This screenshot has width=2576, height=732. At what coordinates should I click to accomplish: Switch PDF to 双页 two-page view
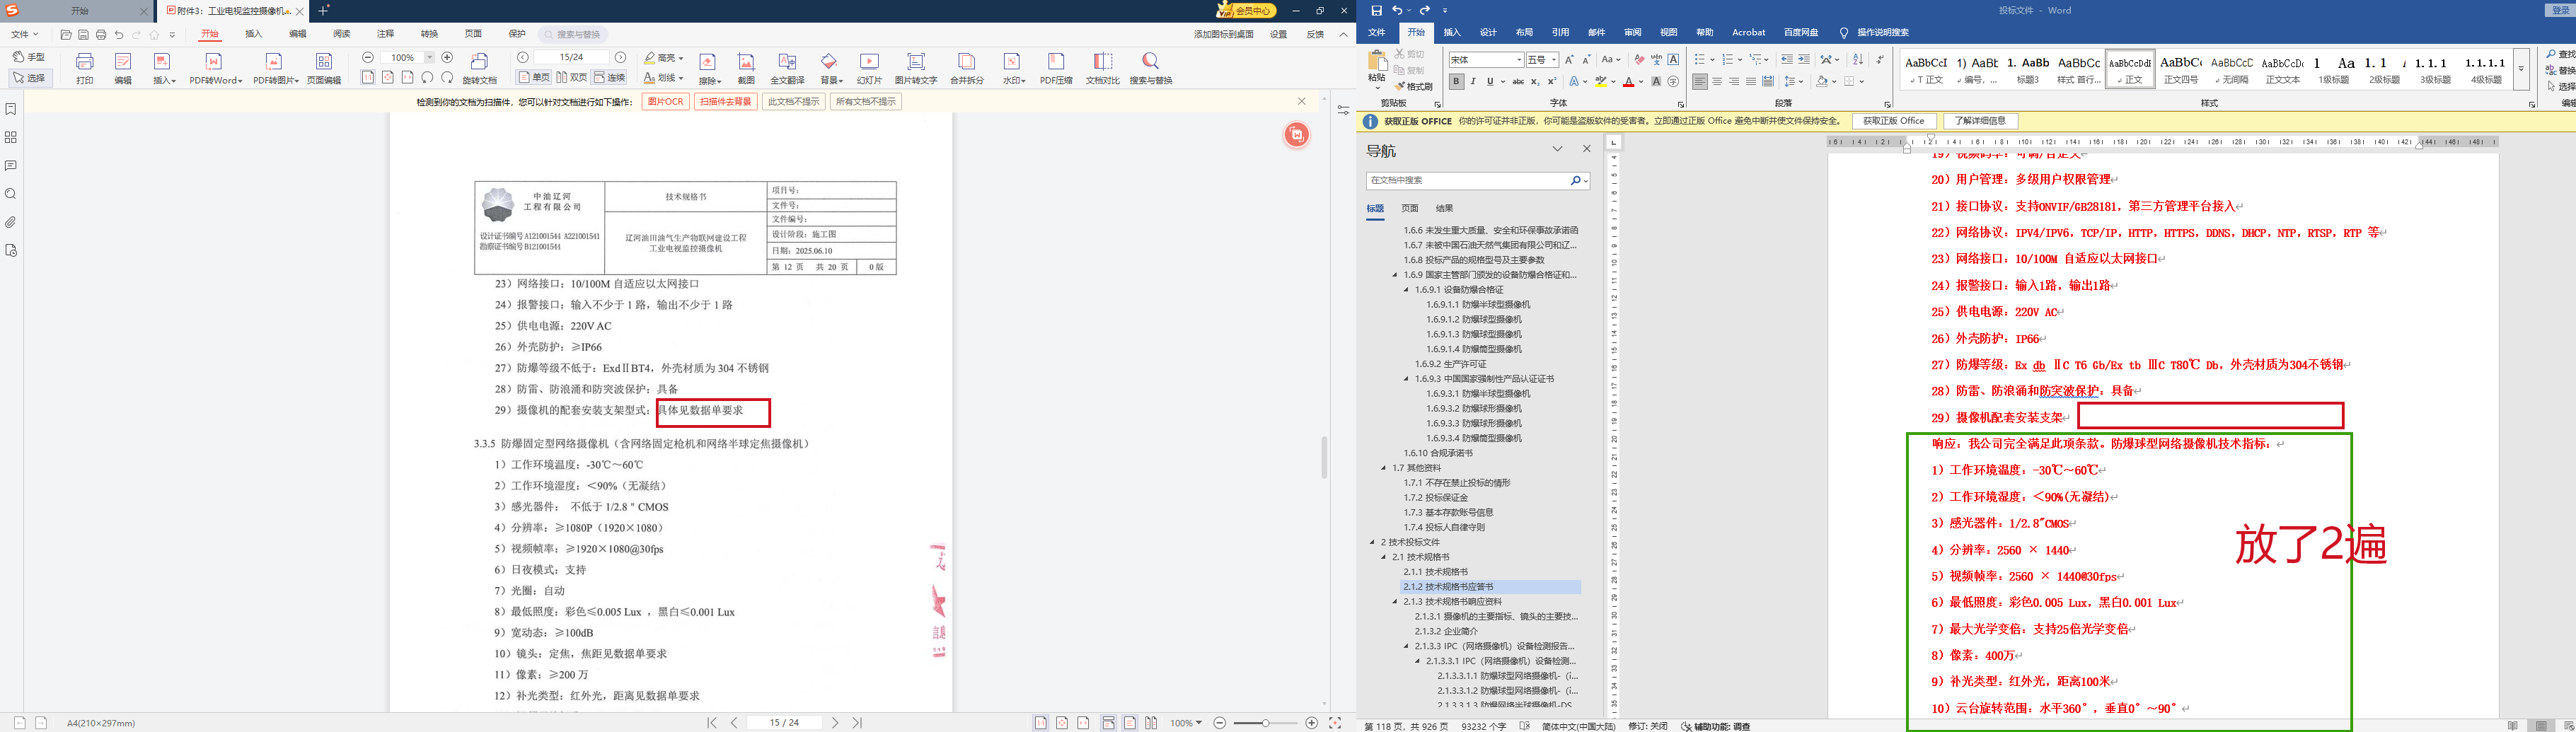tap(572, 78)
